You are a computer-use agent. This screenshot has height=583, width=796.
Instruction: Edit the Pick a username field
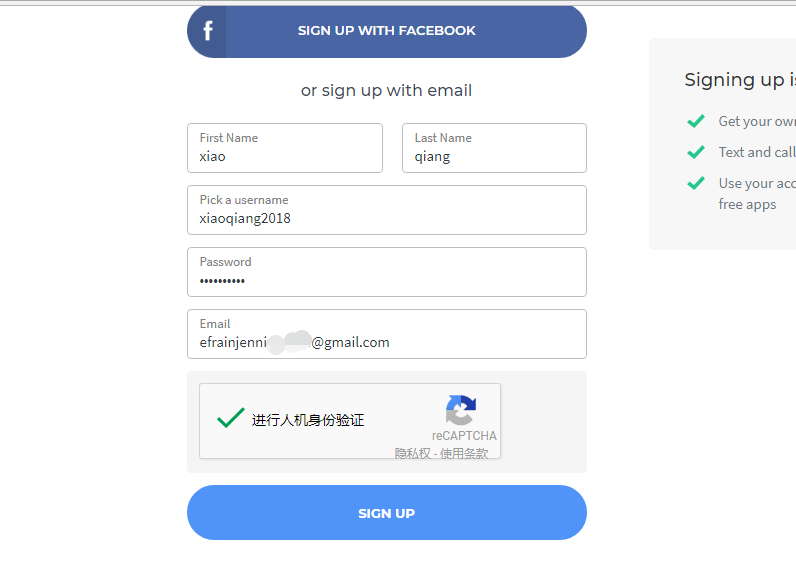(387, 210)
